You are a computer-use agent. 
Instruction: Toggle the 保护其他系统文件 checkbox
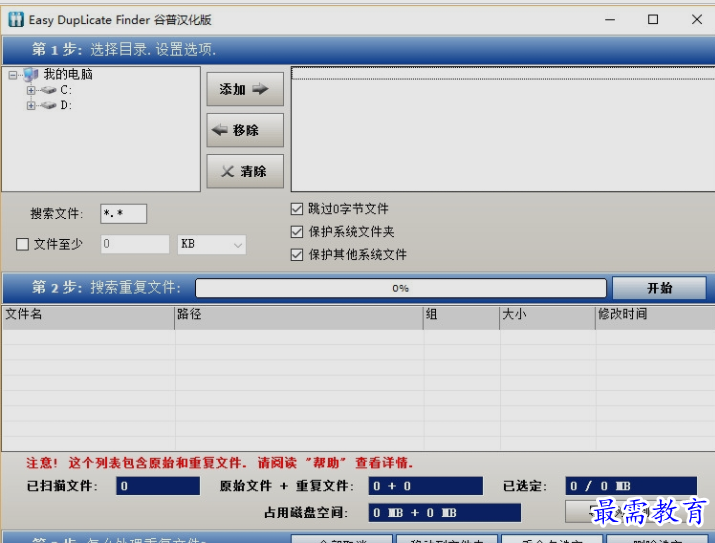click(x=297, y=254)
